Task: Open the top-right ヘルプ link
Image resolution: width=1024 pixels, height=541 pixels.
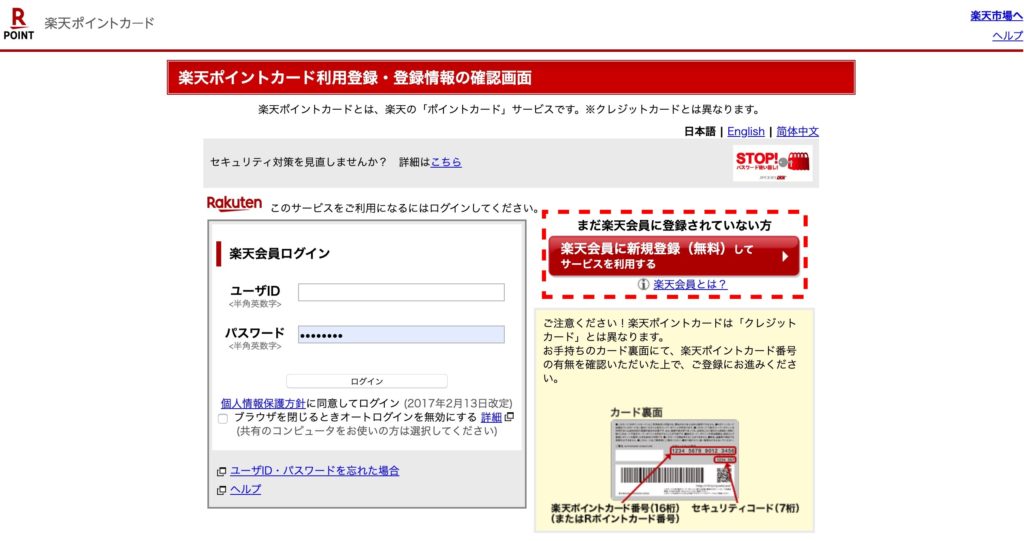Action: coord(1007,36)
